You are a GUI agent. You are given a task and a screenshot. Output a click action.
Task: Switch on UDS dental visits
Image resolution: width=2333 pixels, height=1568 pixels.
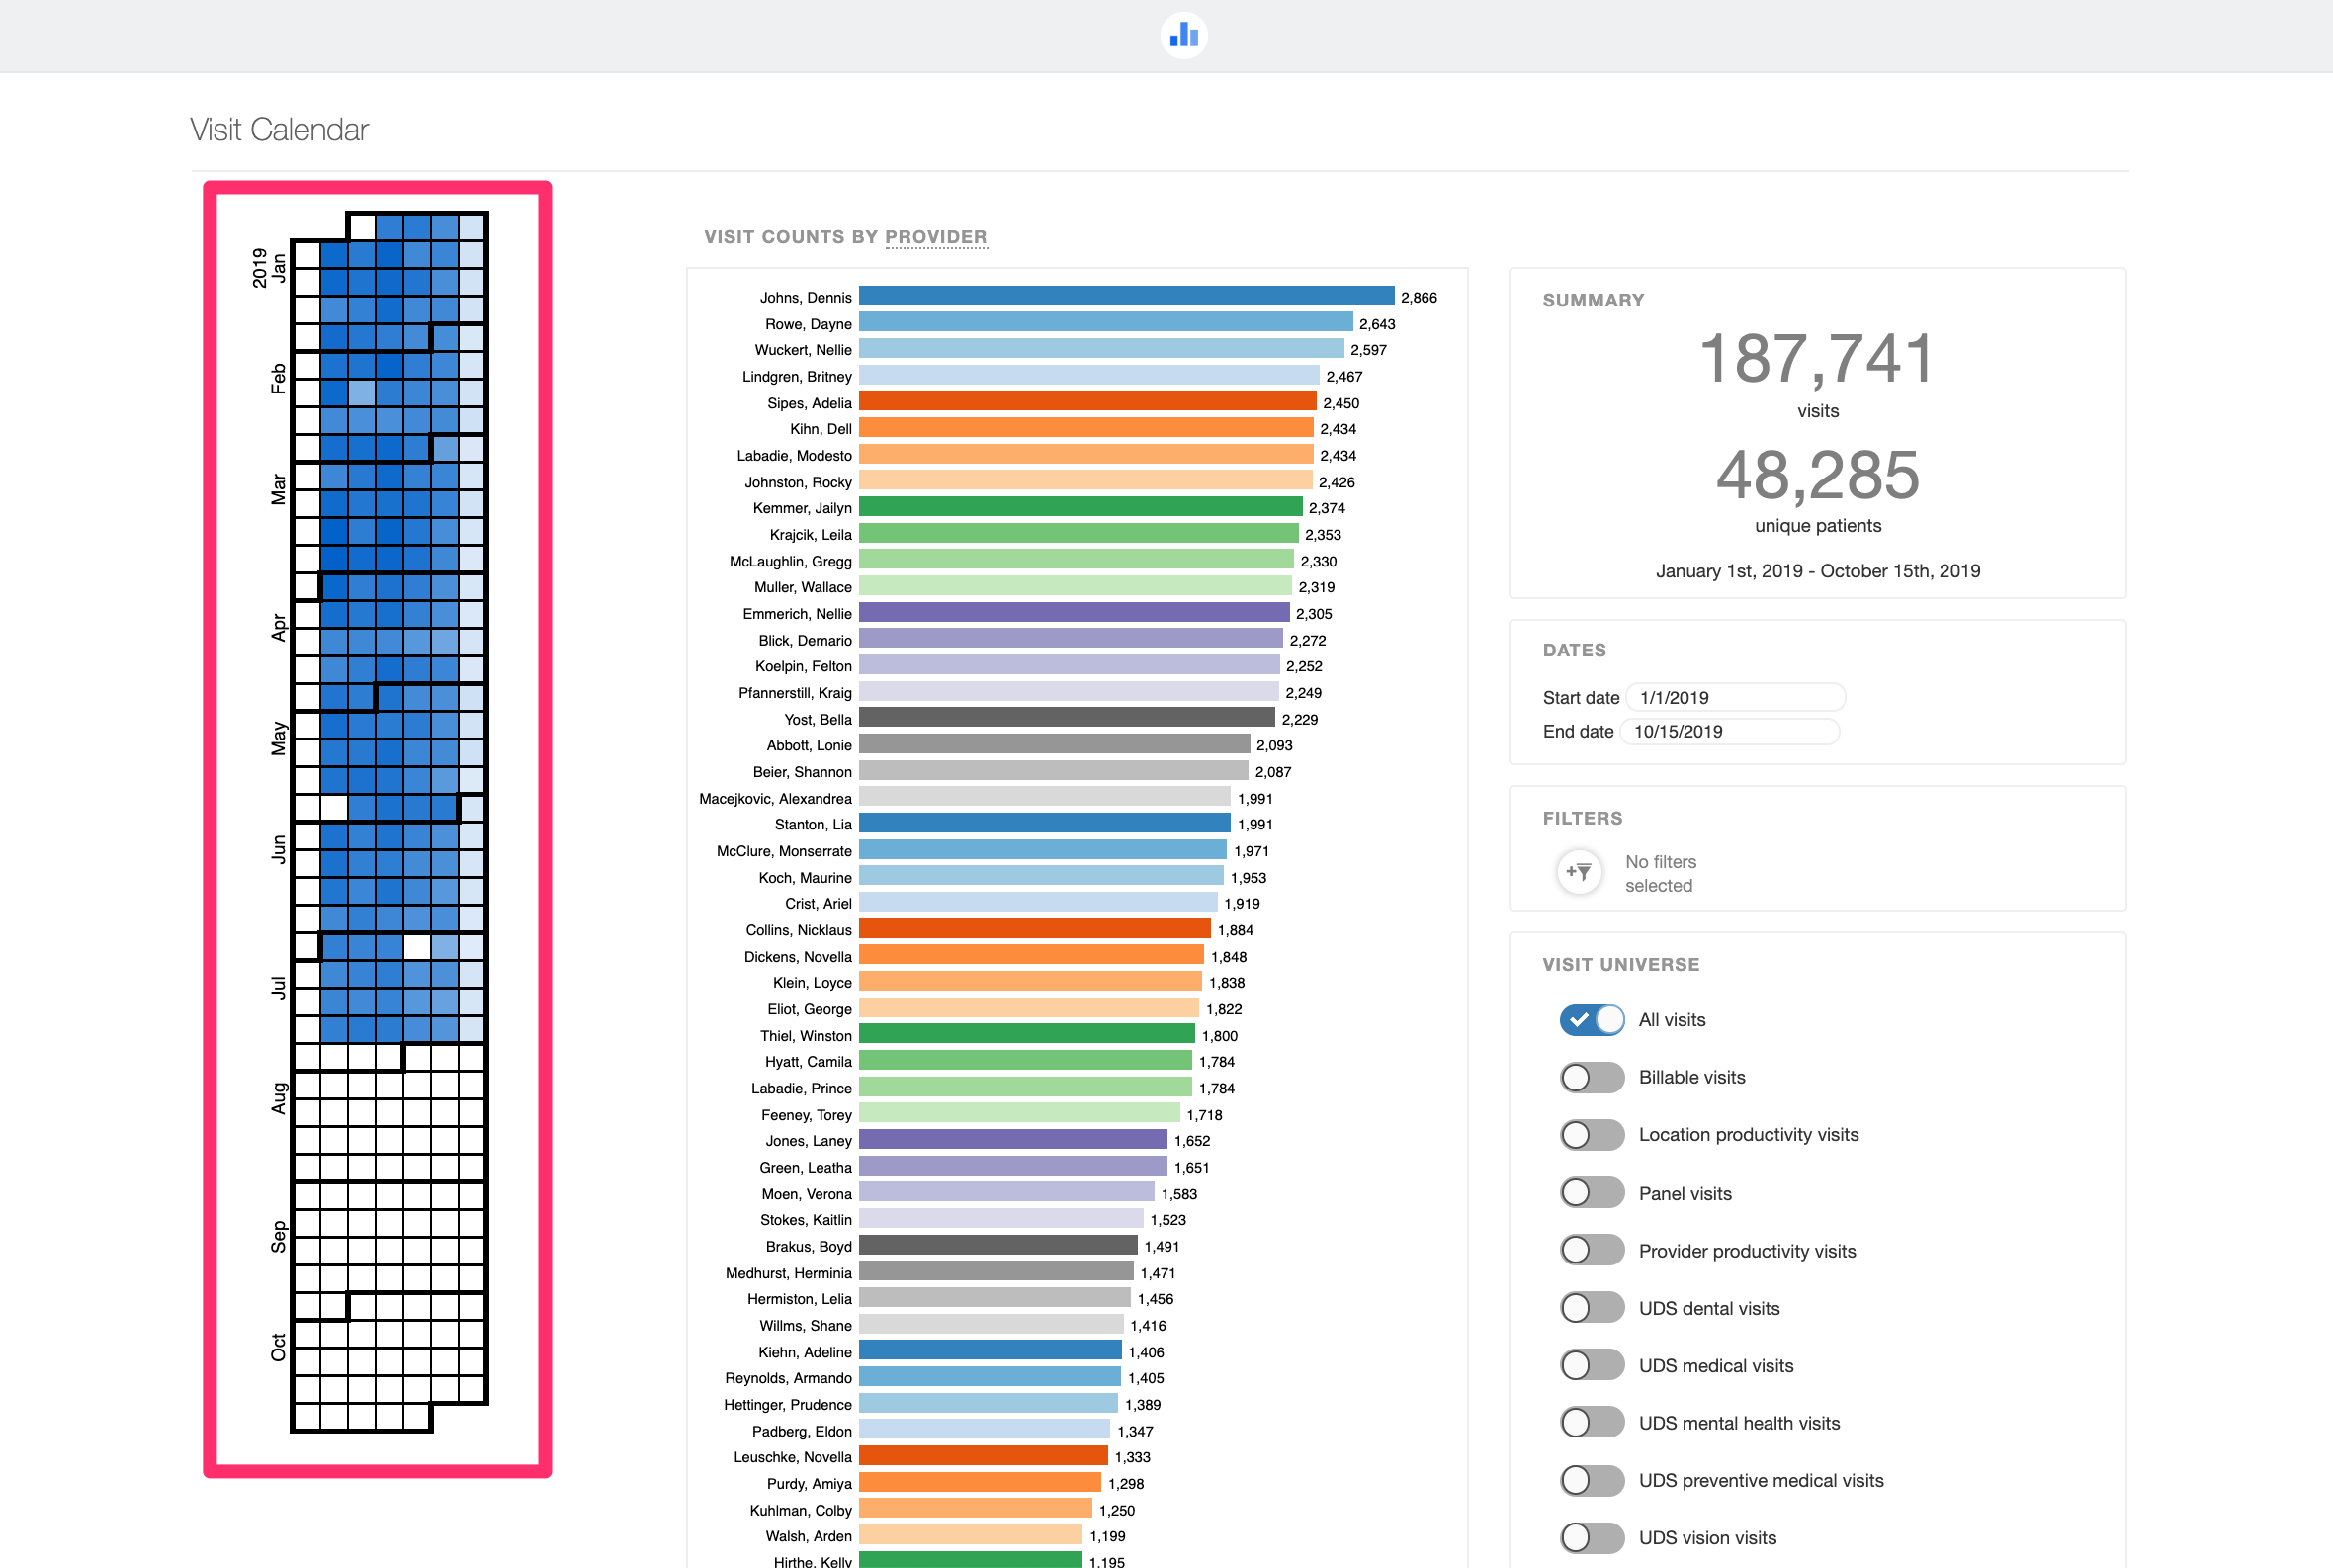(1591, 1308)
